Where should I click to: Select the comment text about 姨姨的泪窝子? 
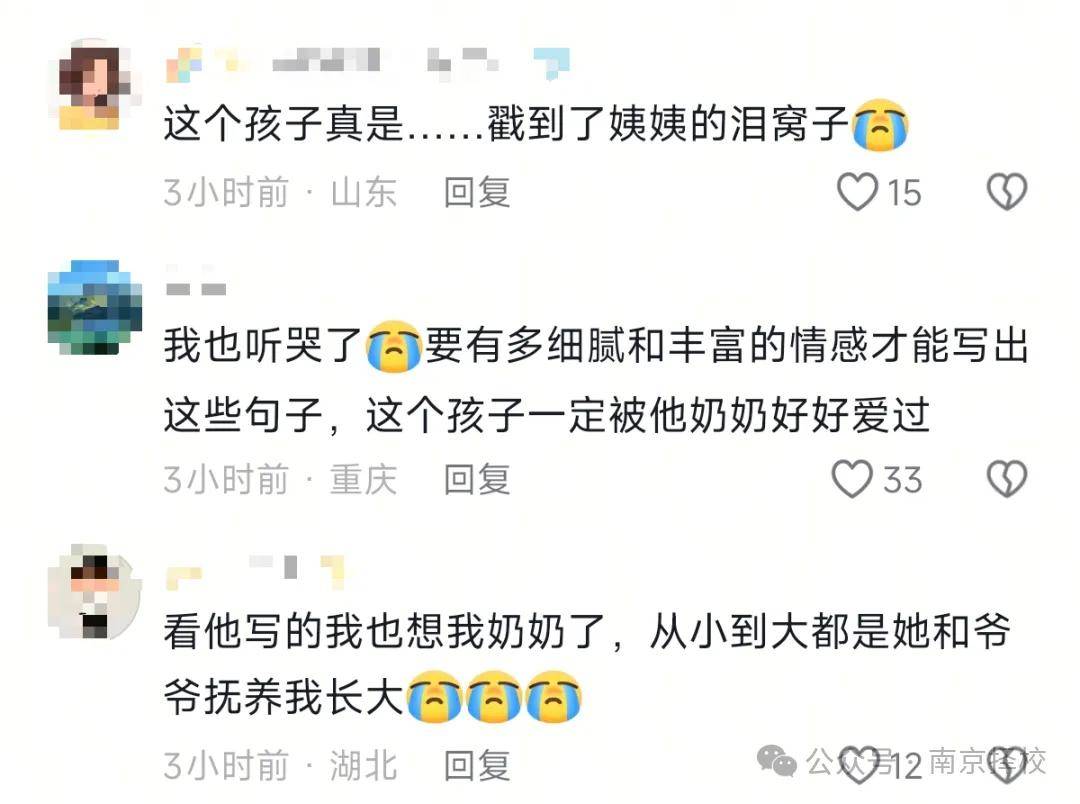(536, 125)
